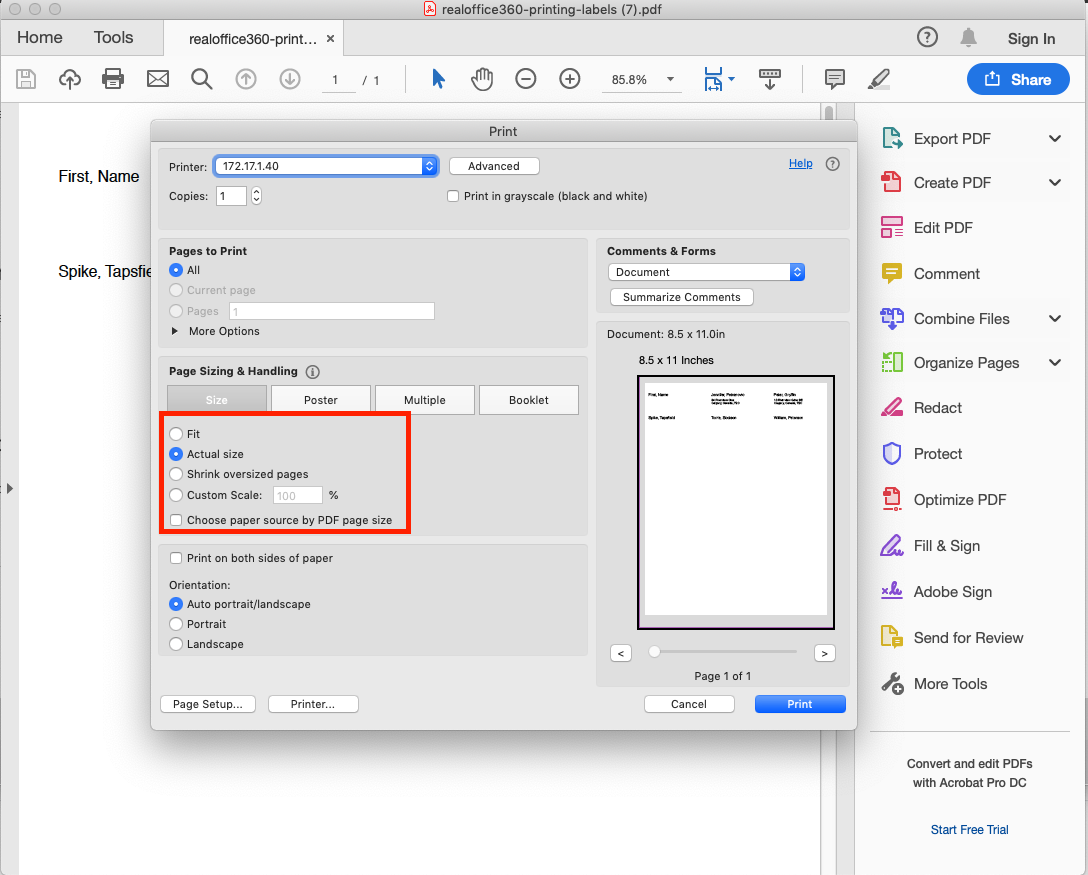The height and width of the screenshot is (875, 1088).
Task: Enable Print on both sides of paper
Action: tap(176, 558)
